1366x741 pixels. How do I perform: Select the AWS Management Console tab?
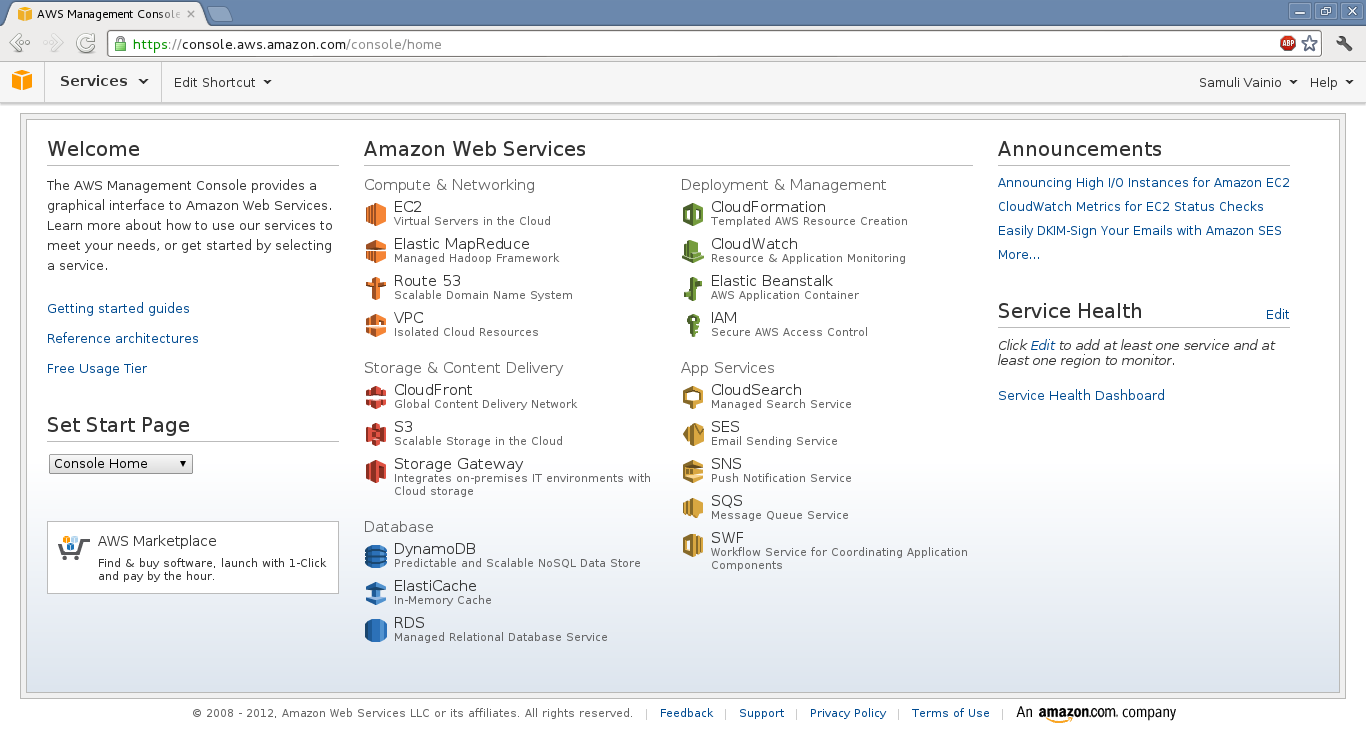(x=104, y=14)
